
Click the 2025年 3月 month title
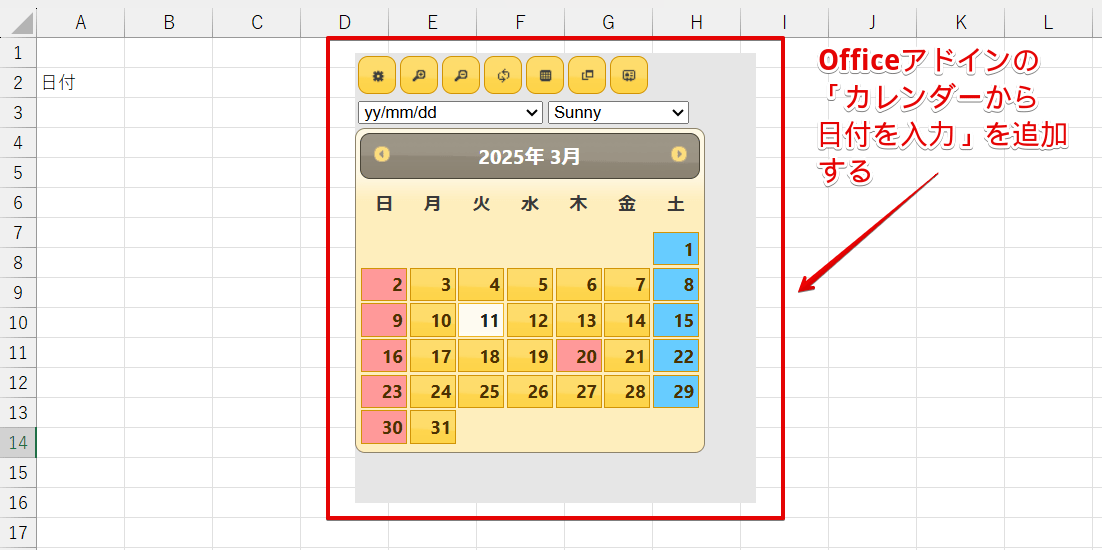(x=529, y=156)
